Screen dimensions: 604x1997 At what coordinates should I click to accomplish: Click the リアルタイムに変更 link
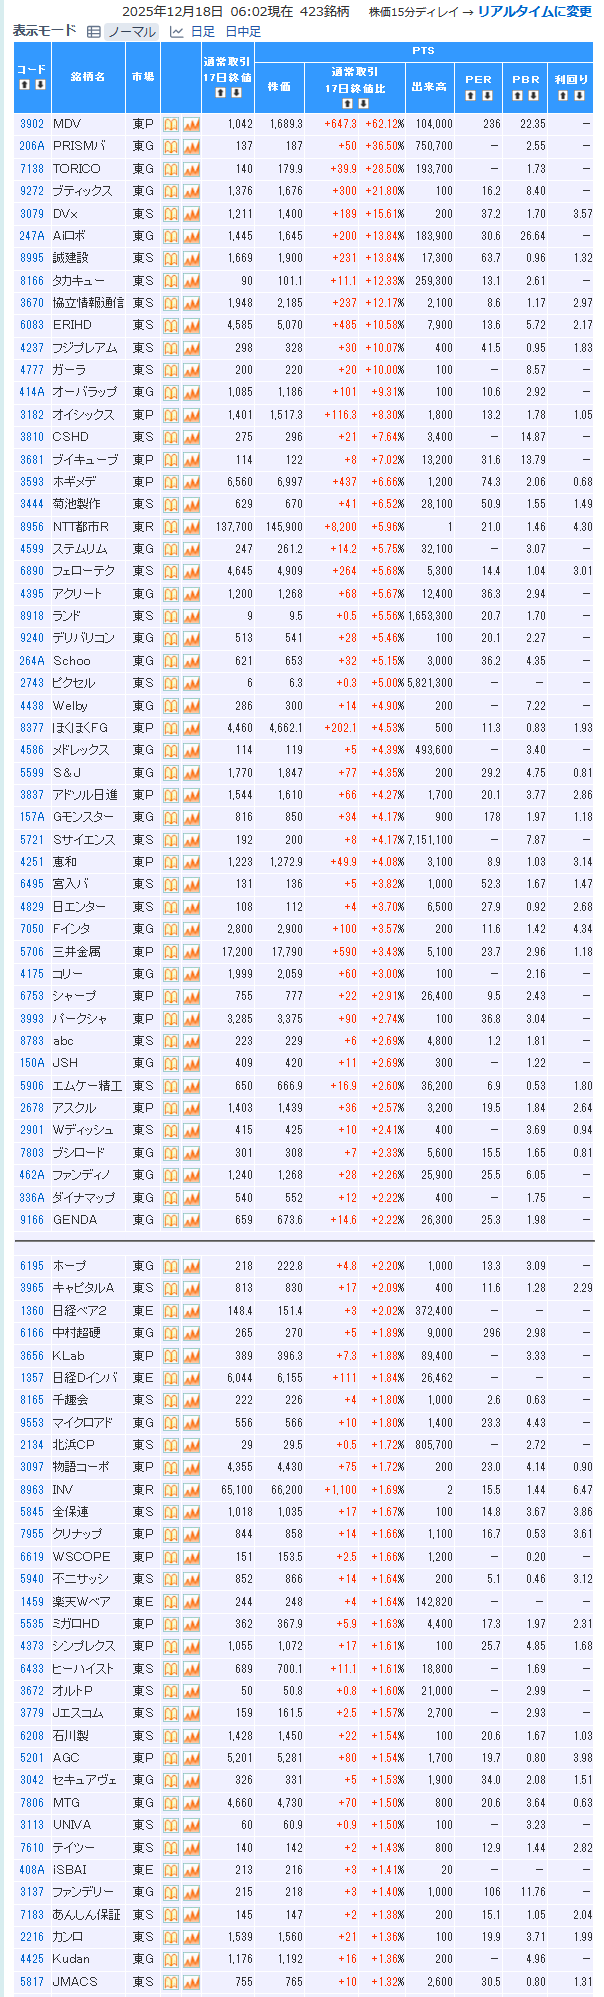(x=534, y=12)
